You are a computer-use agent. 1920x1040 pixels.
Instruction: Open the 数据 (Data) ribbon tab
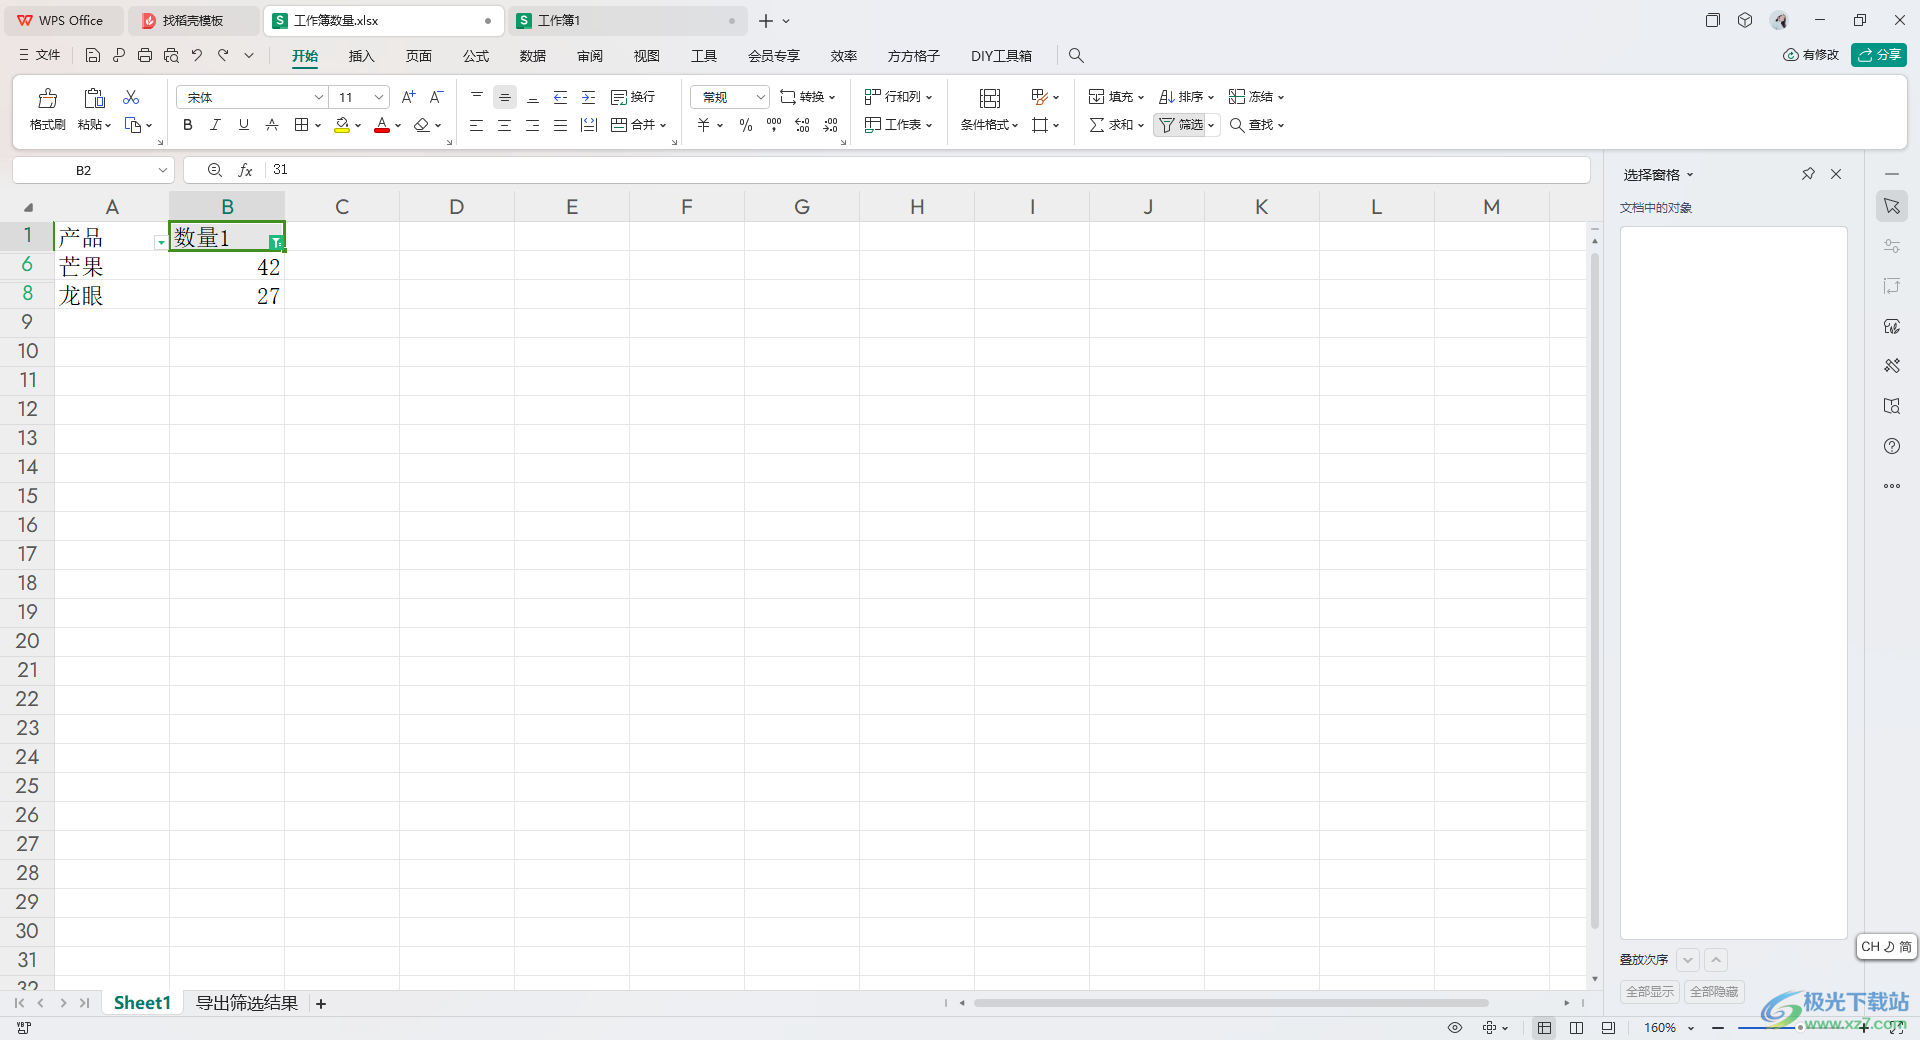[x=533, y=56]
